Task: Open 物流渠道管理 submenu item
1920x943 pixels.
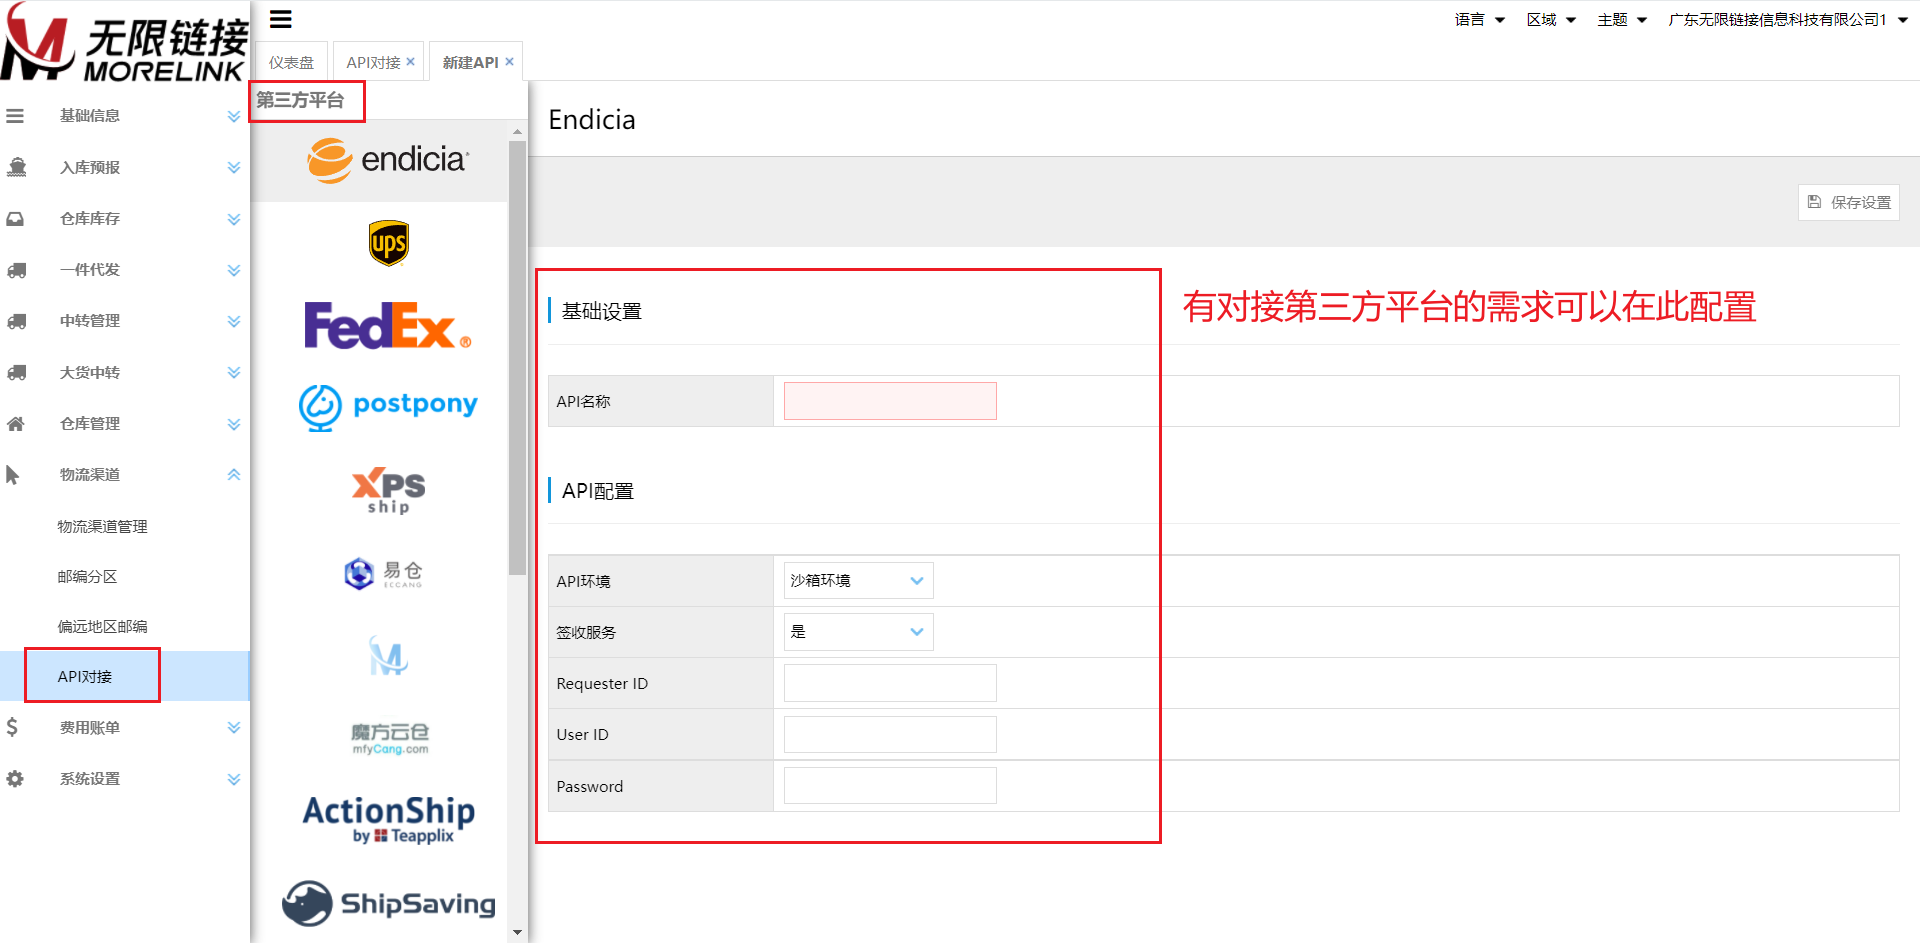Action: coord(102,526)
